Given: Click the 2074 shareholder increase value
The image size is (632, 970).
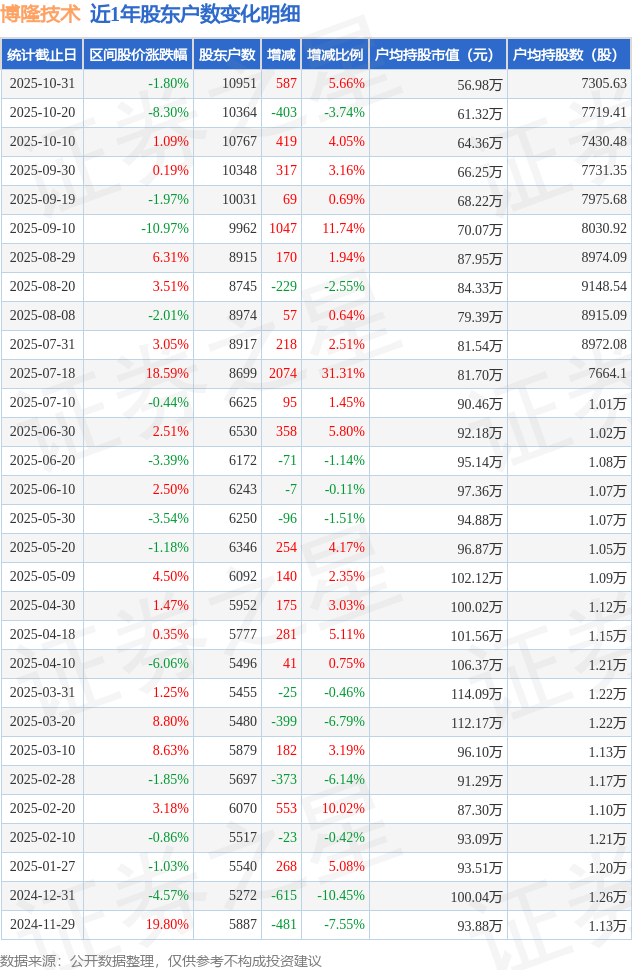Looking at the screenshot, I should pos(282,374).
